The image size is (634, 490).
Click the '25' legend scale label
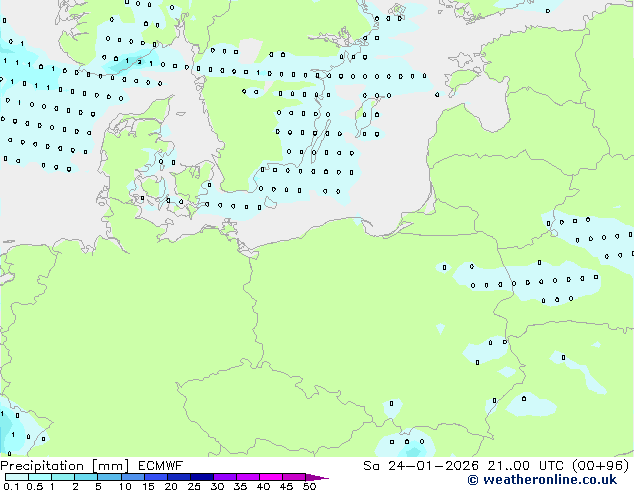(194, 486)
